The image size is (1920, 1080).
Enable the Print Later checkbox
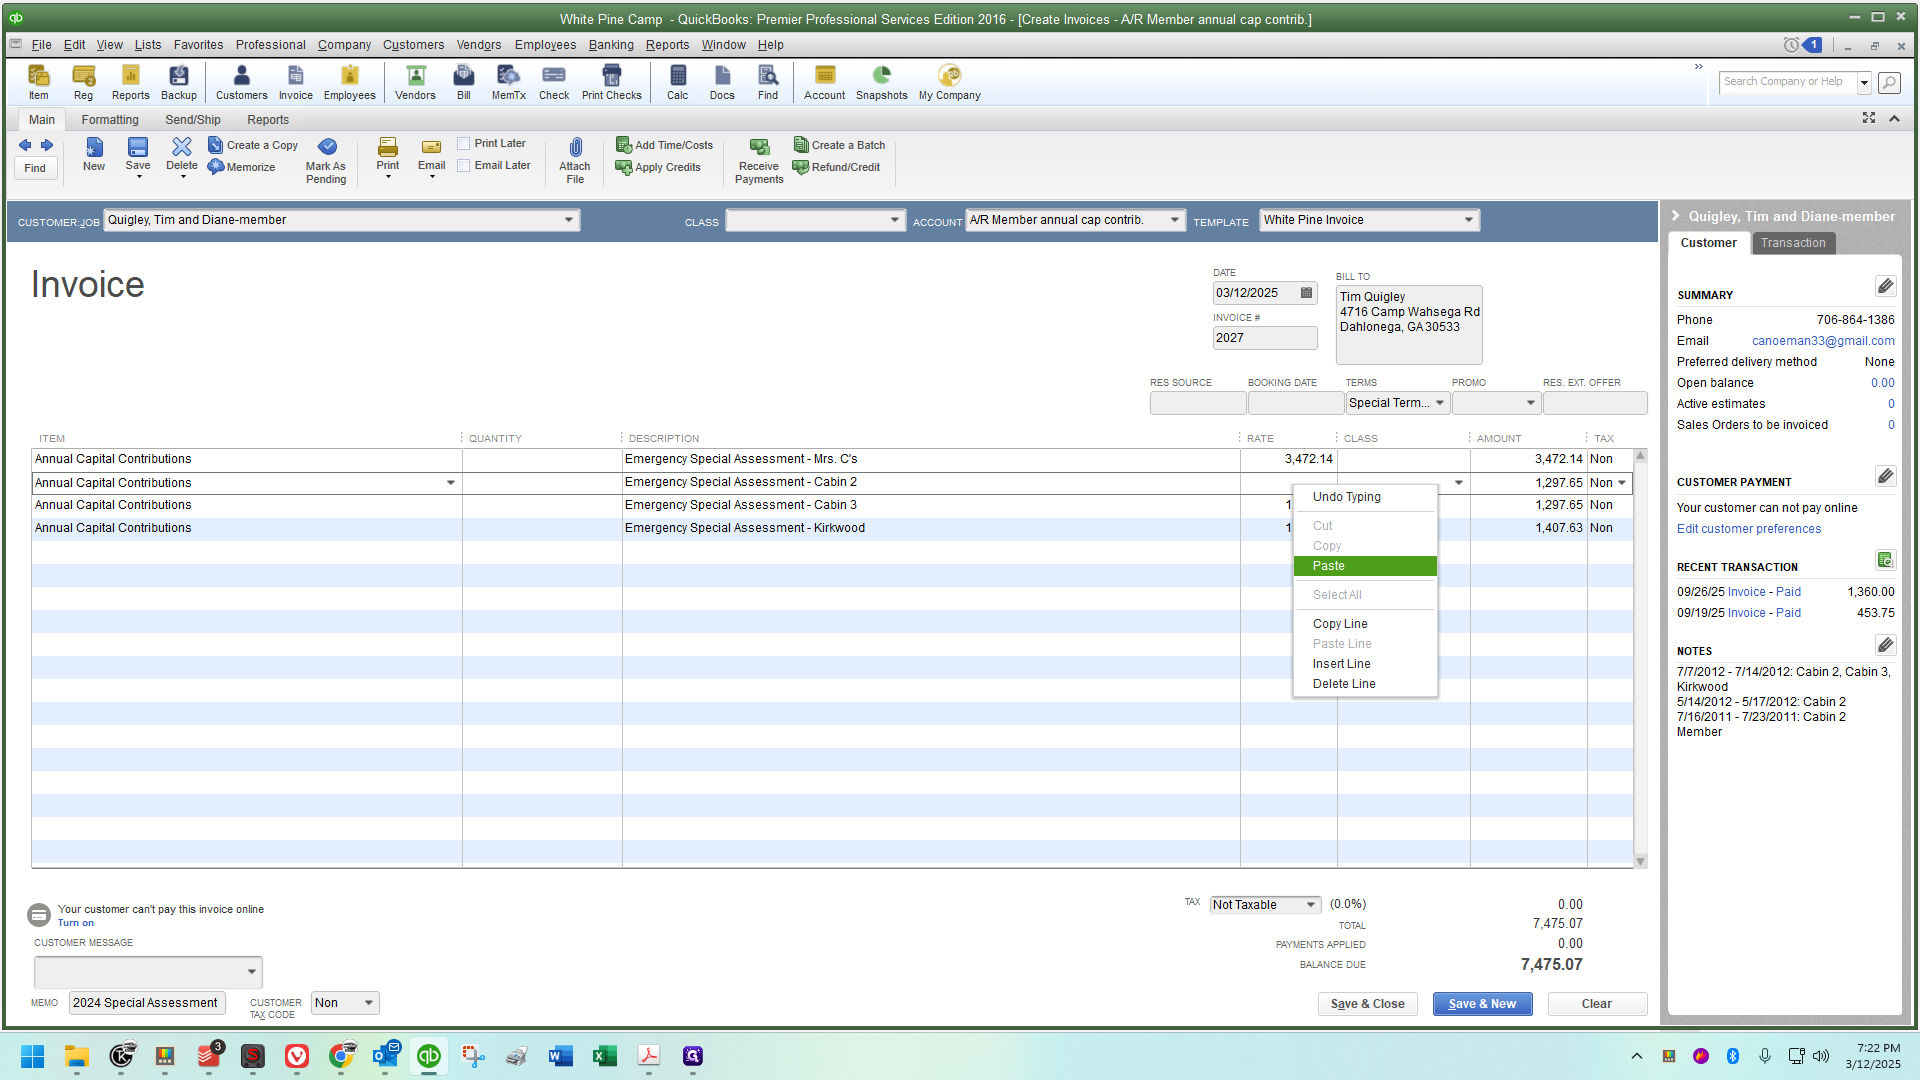pos(464,144)
